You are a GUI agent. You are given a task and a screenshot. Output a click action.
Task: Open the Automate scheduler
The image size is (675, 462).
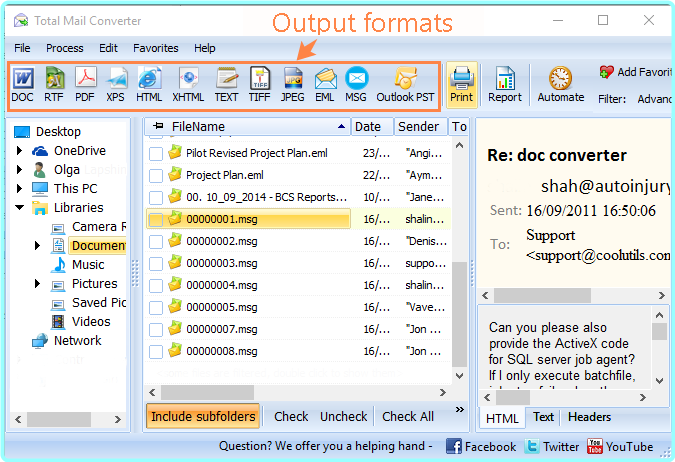pyautogui.click(x=561, y=85)
